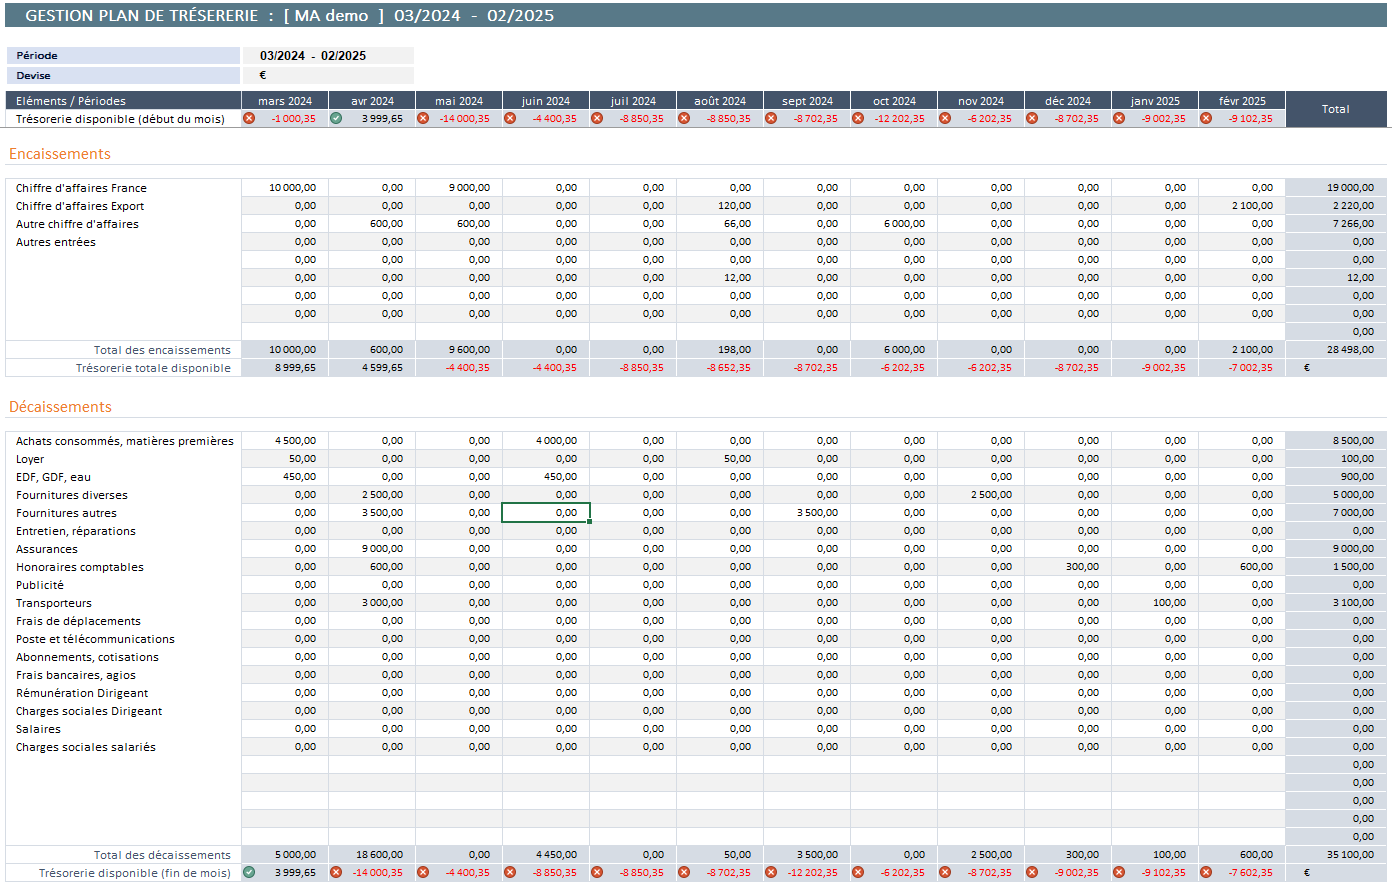Click red X icon in end-of-month avr 2024 cell
This screenshot has height=892, width=1392.
point(336,872)
